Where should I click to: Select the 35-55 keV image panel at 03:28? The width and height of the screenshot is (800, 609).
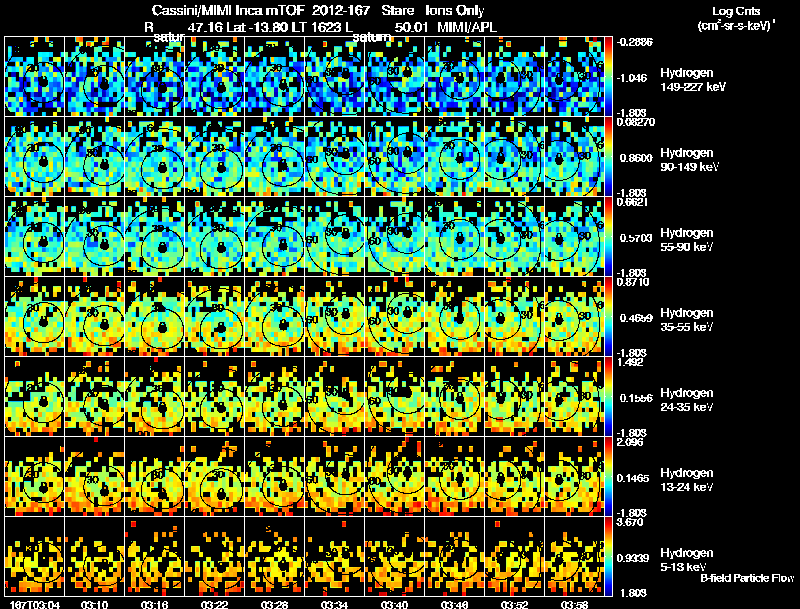tap(274, 317)
